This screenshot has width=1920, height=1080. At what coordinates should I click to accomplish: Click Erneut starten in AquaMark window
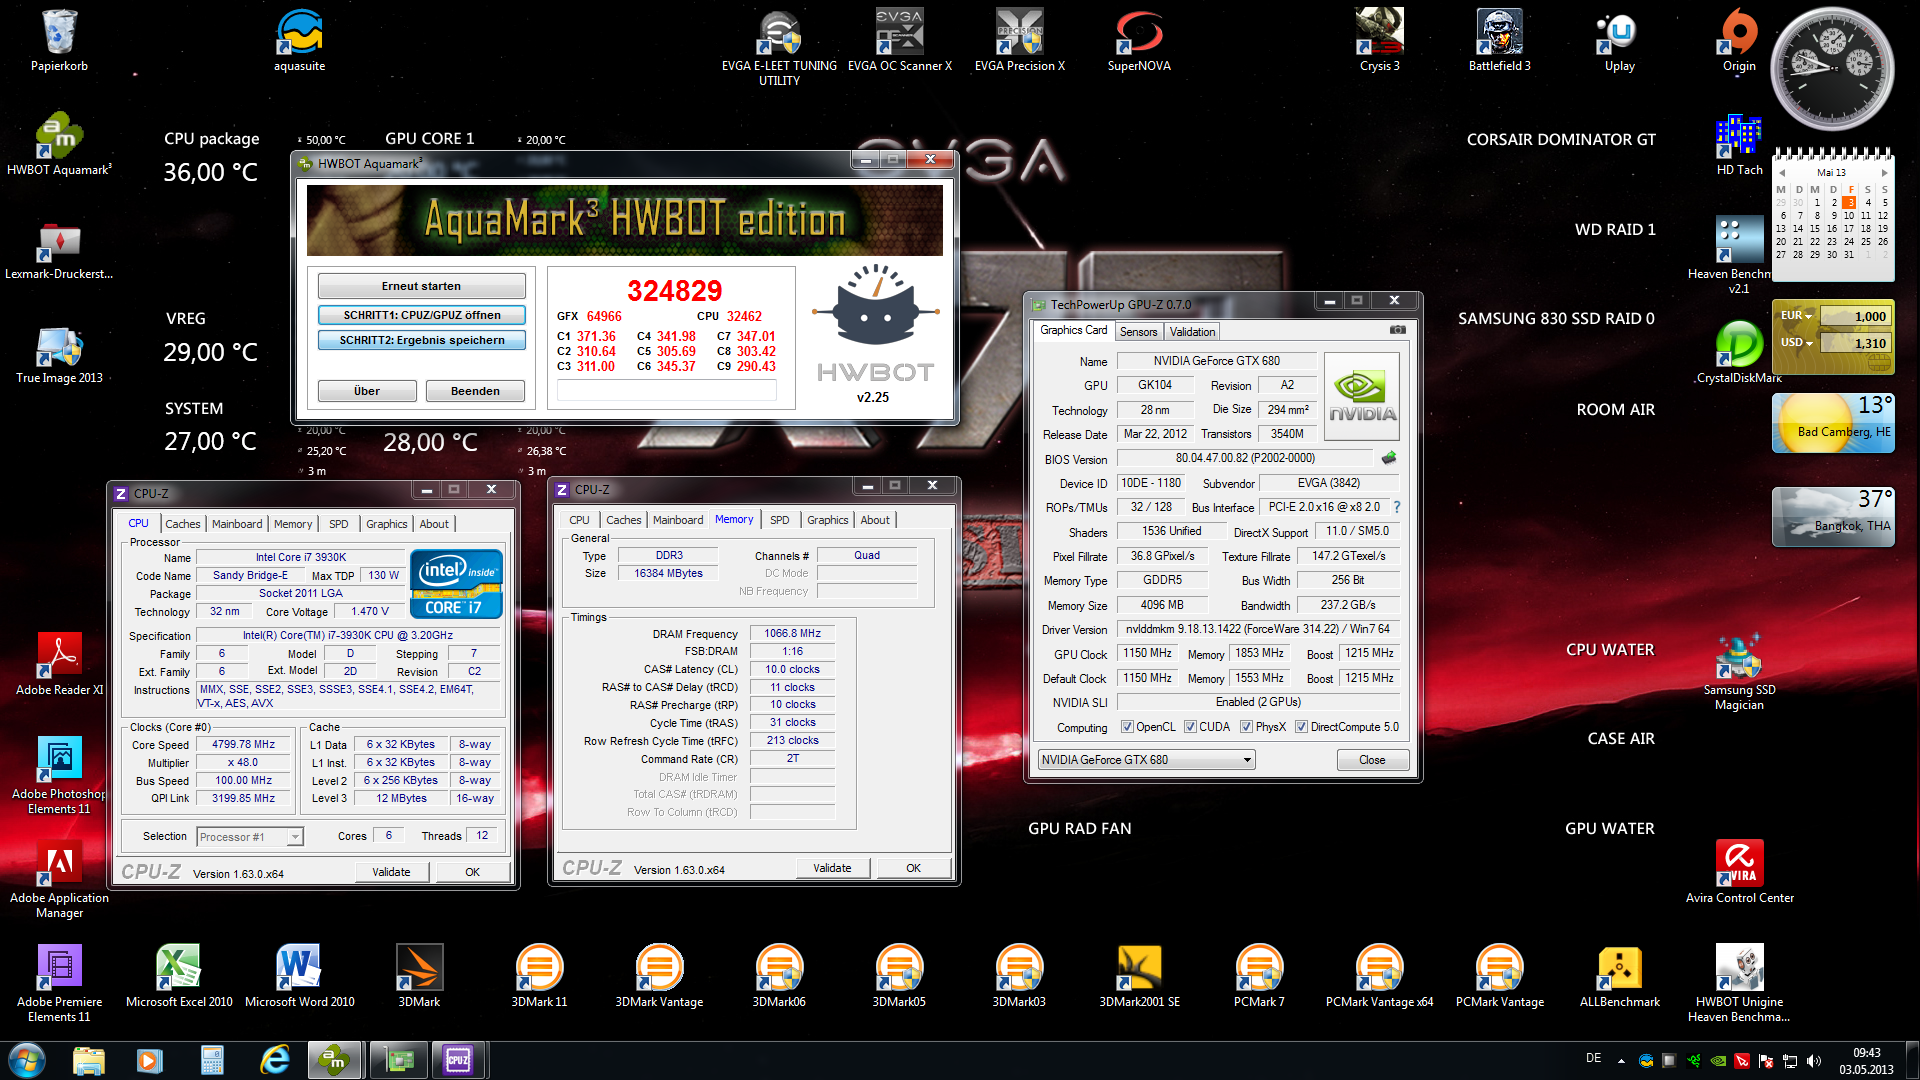pos(421,286)
